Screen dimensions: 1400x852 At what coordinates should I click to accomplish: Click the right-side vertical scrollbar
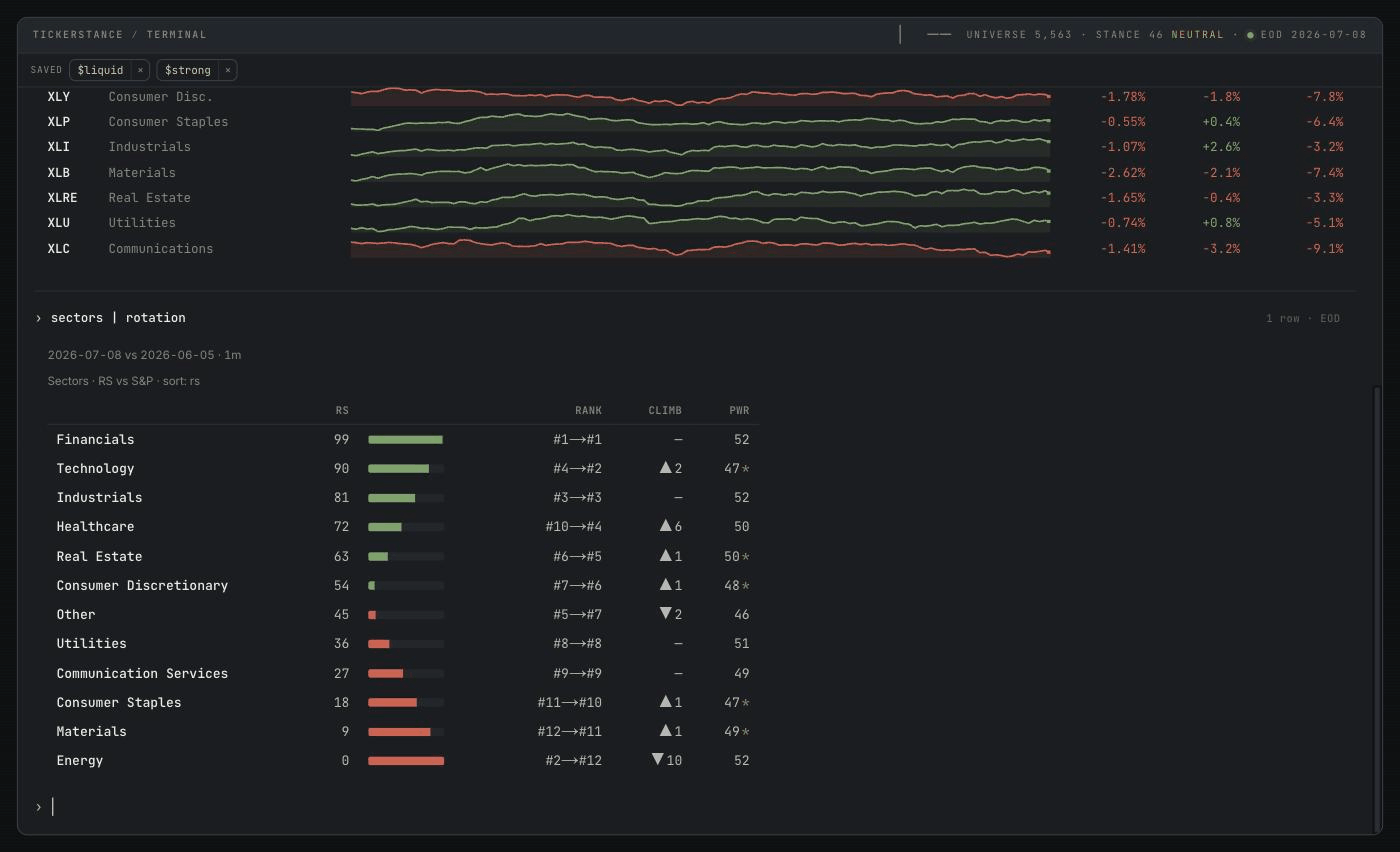point(1377,608)
